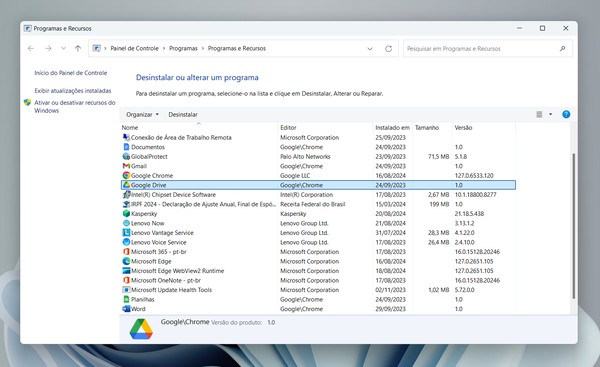Viewport: 600px width, 367px height.
Task: Select the Kaspersky green icon
Action: 126,214
